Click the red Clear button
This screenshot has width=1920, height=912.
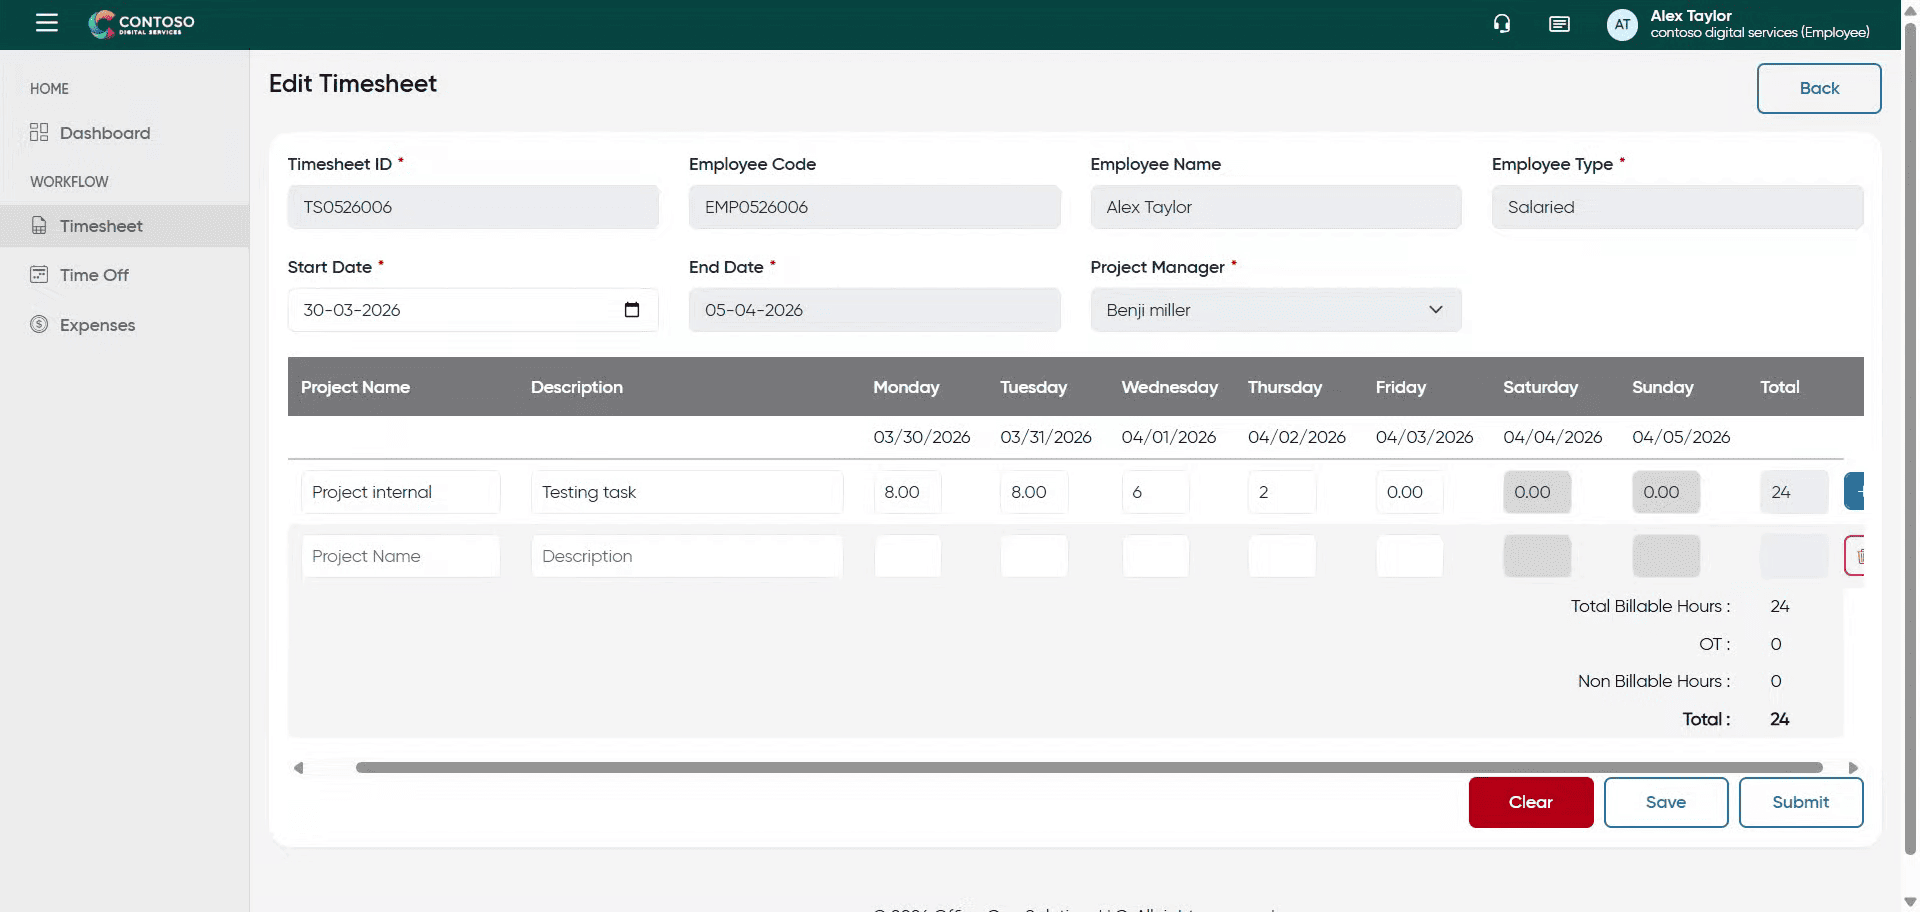point(1530,802)
